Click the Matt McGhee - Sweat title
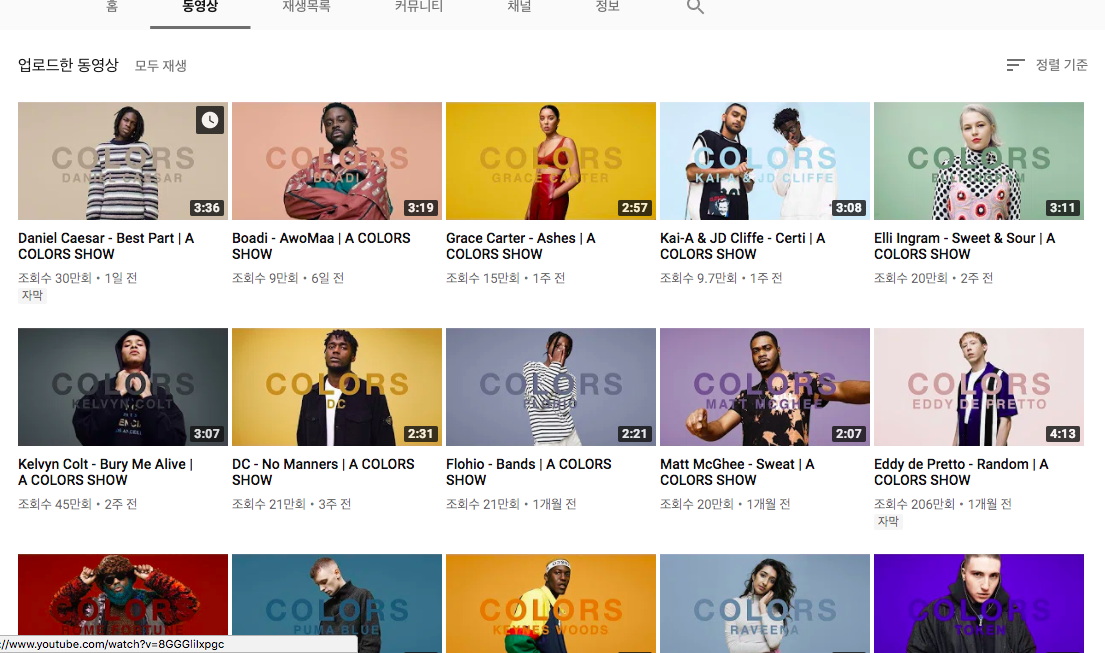 (x=737, y=472)
